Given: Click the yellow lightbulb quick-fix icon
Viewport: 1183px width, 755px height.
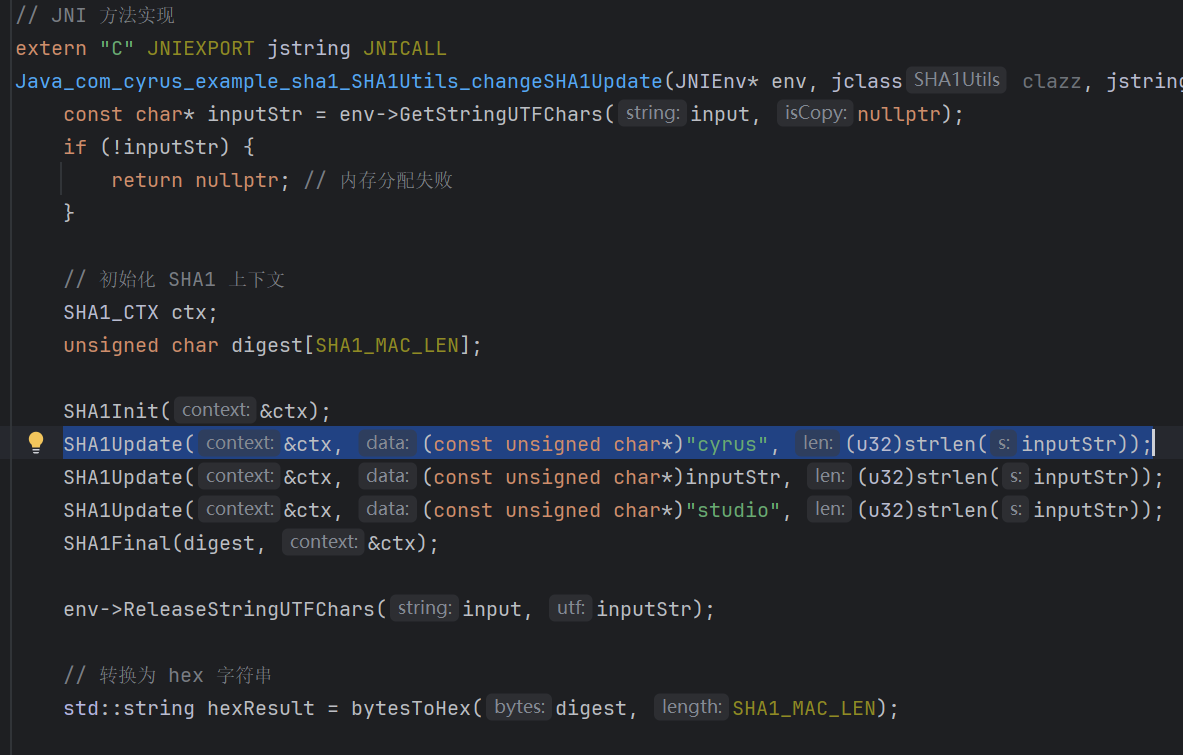Looking at the screenshot, I should (35, 442).
